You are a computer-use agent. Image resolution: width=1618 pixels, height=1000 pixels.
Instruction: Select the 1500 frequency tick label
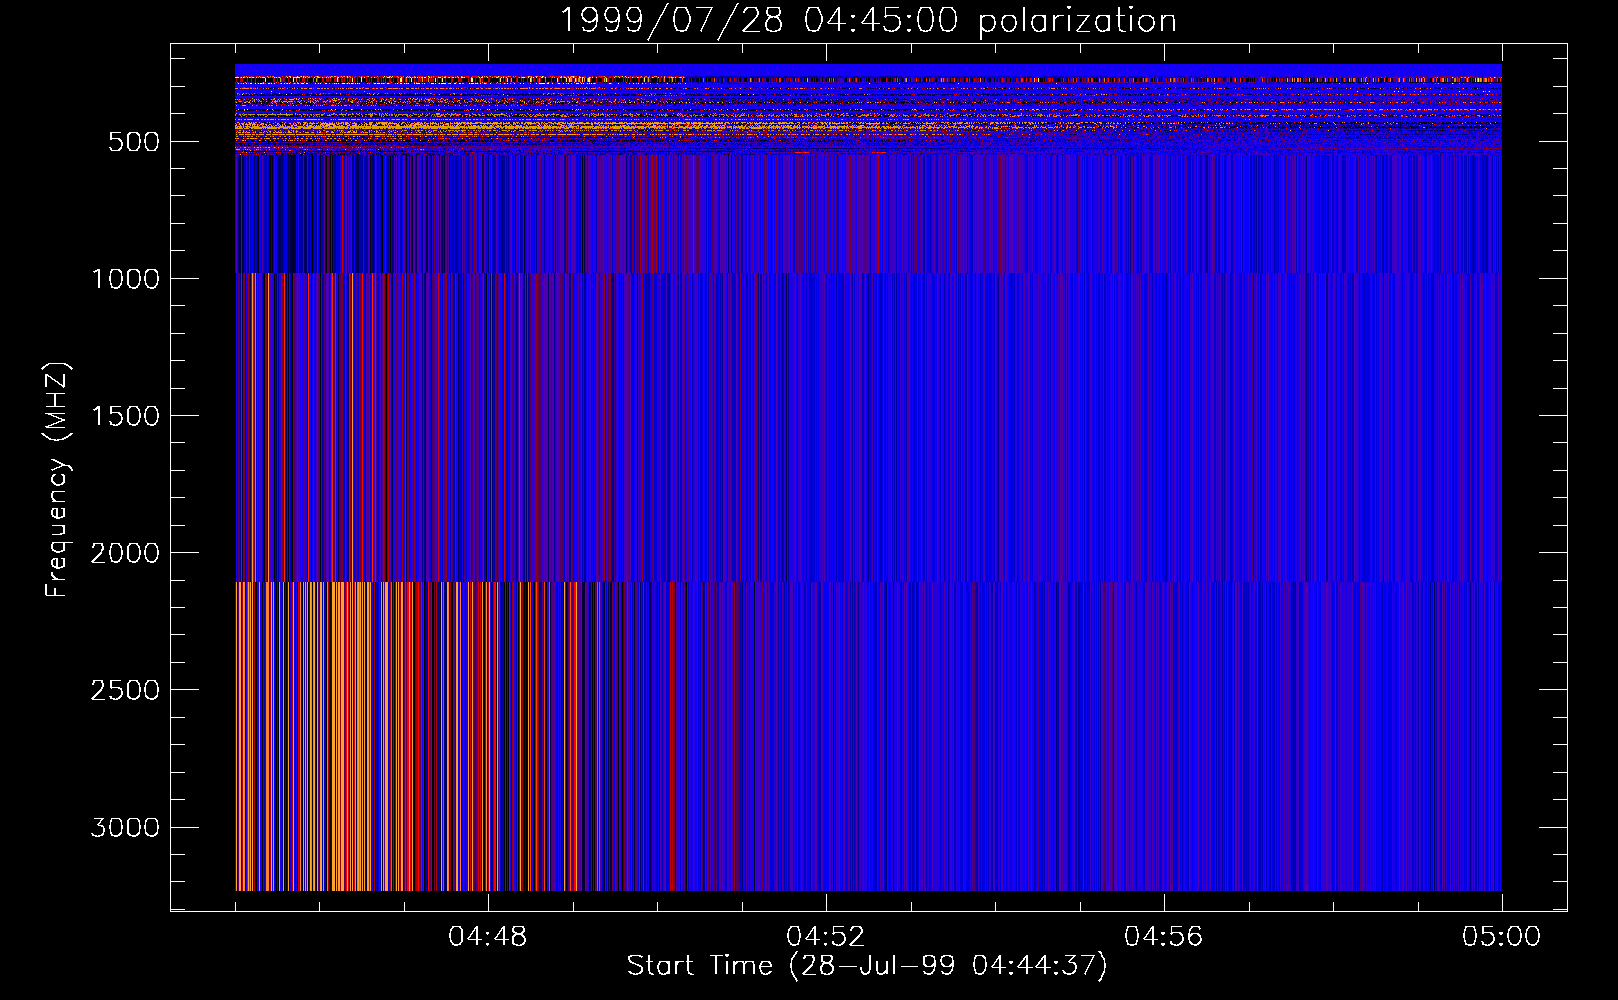[125, 416]
